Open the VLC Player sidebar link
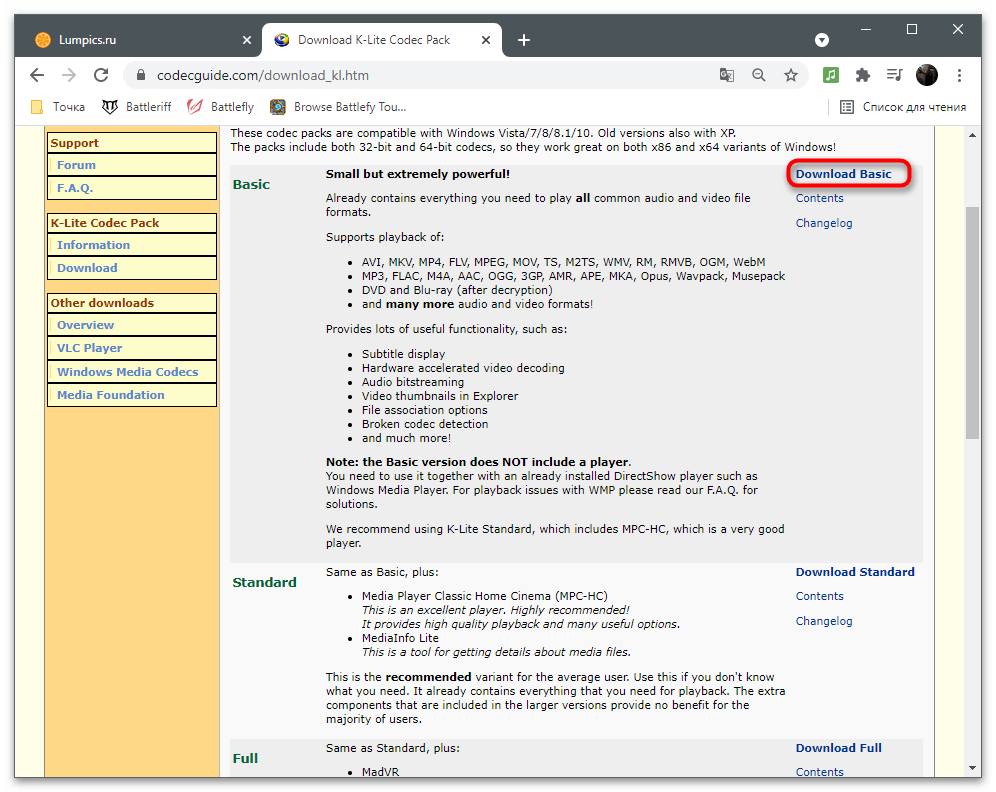The image size is (996, 792). pos(90,348)
